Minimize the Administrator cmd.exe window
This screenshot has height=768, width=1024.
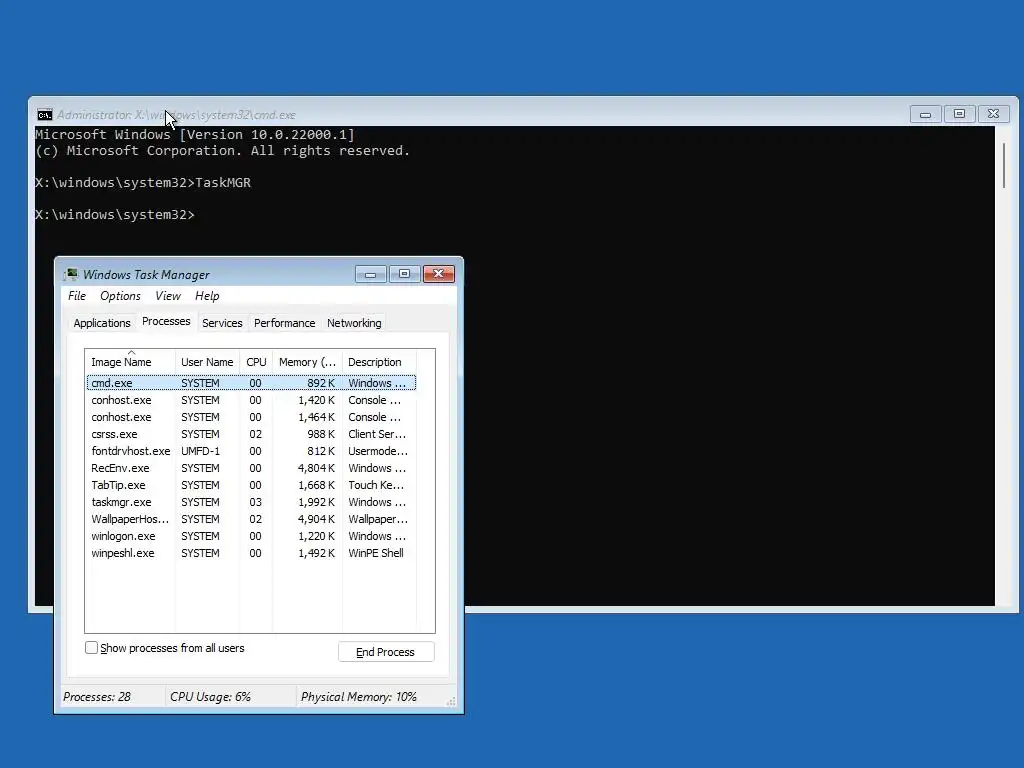click(x=925, y=114)
